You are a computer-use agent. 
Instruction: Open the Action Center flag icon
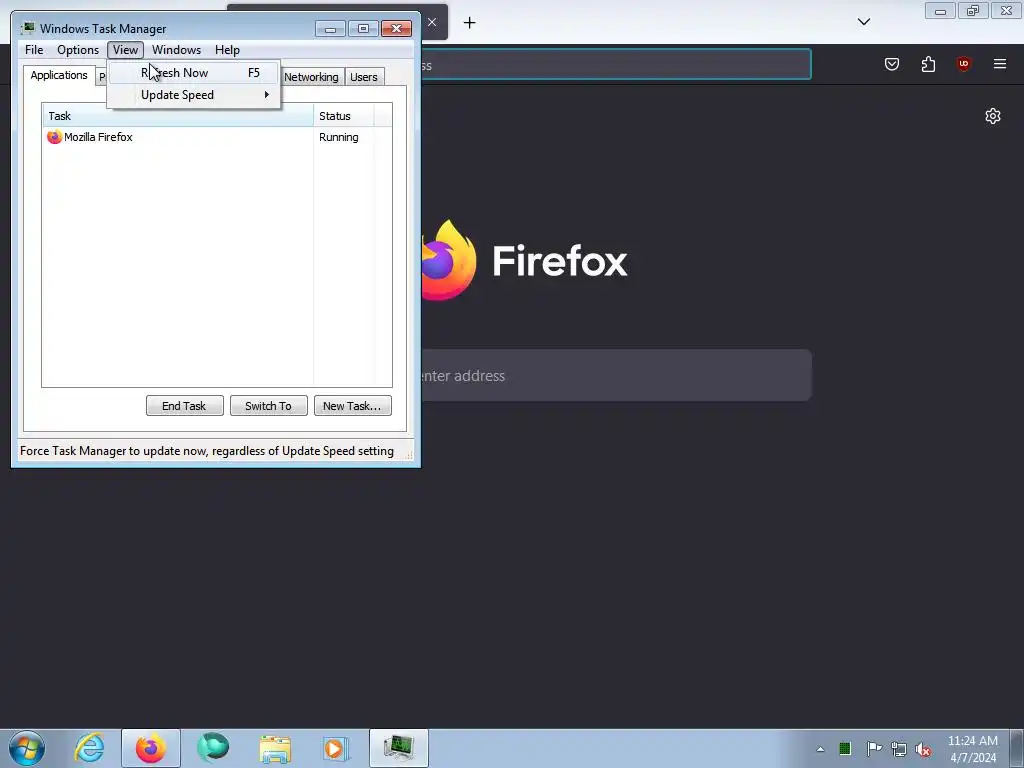pyautogui.click(x=874, y=748)
